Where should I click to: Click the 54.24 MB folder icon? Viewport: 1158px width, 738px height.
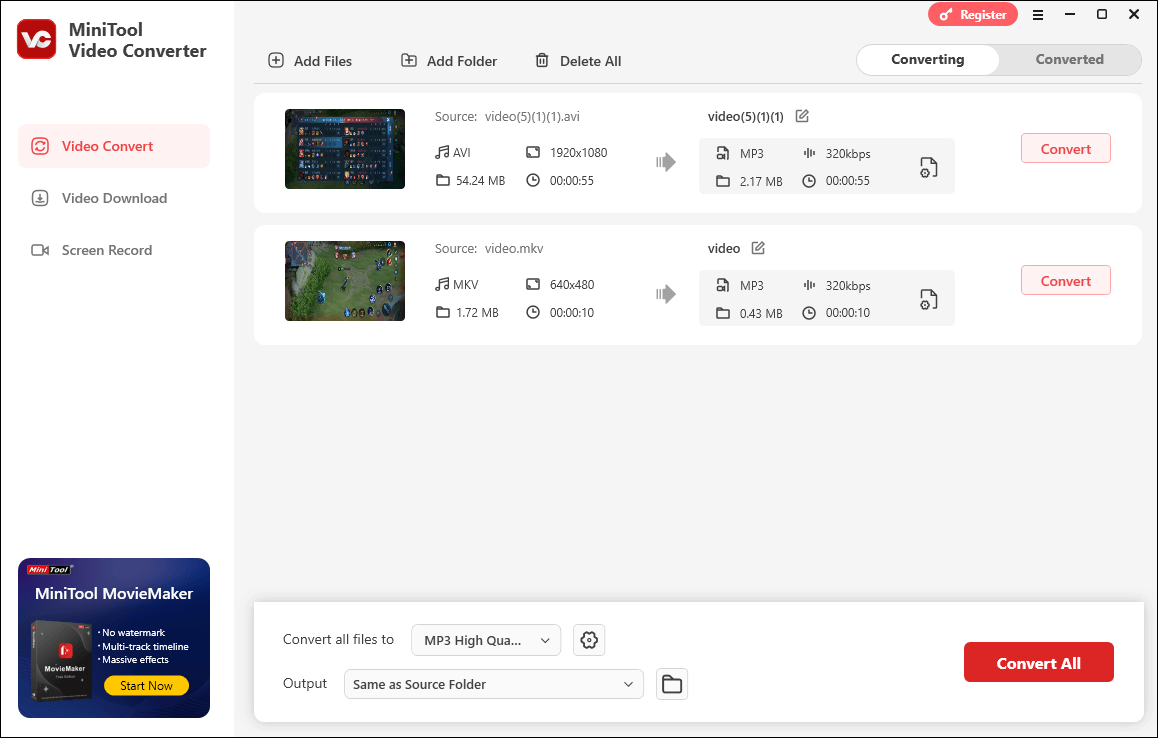coord(442,180)
